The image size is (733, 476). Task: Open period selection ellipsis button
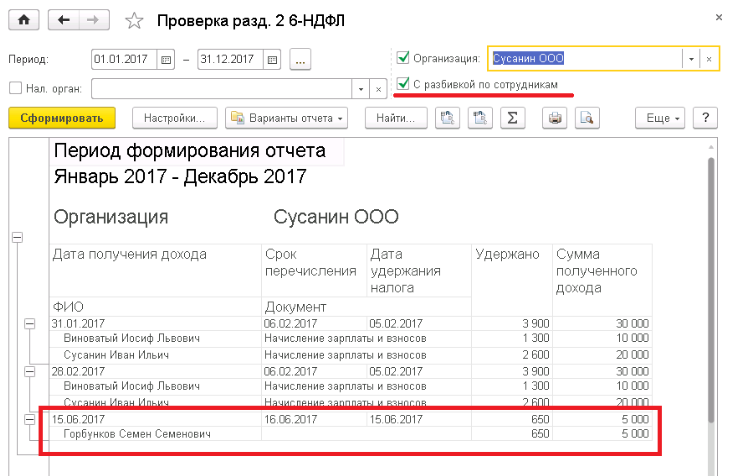pos(300,60)
